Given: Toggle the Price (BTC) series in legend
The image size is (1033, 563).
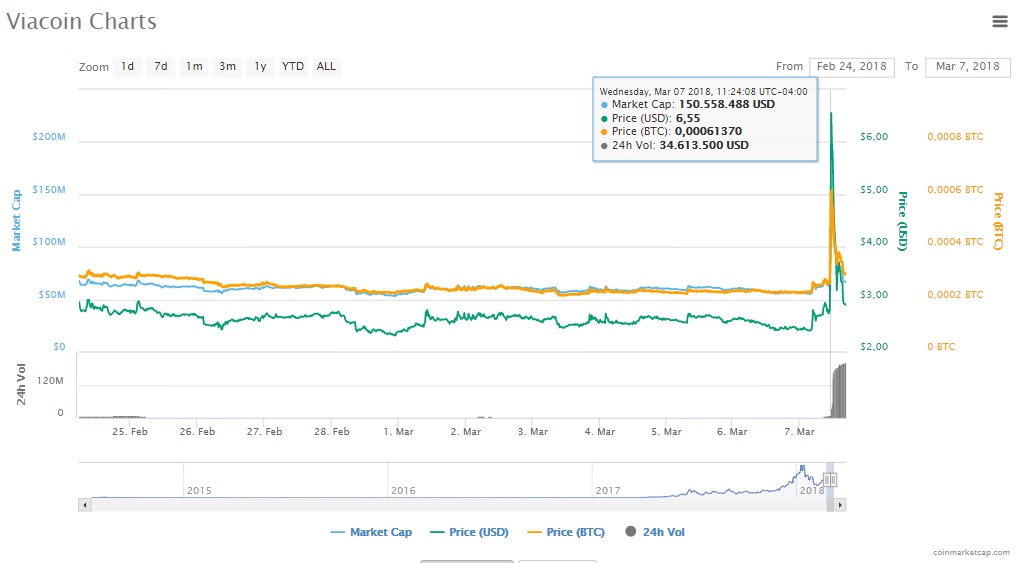Looking at the screenshot, I should point(567,532).
